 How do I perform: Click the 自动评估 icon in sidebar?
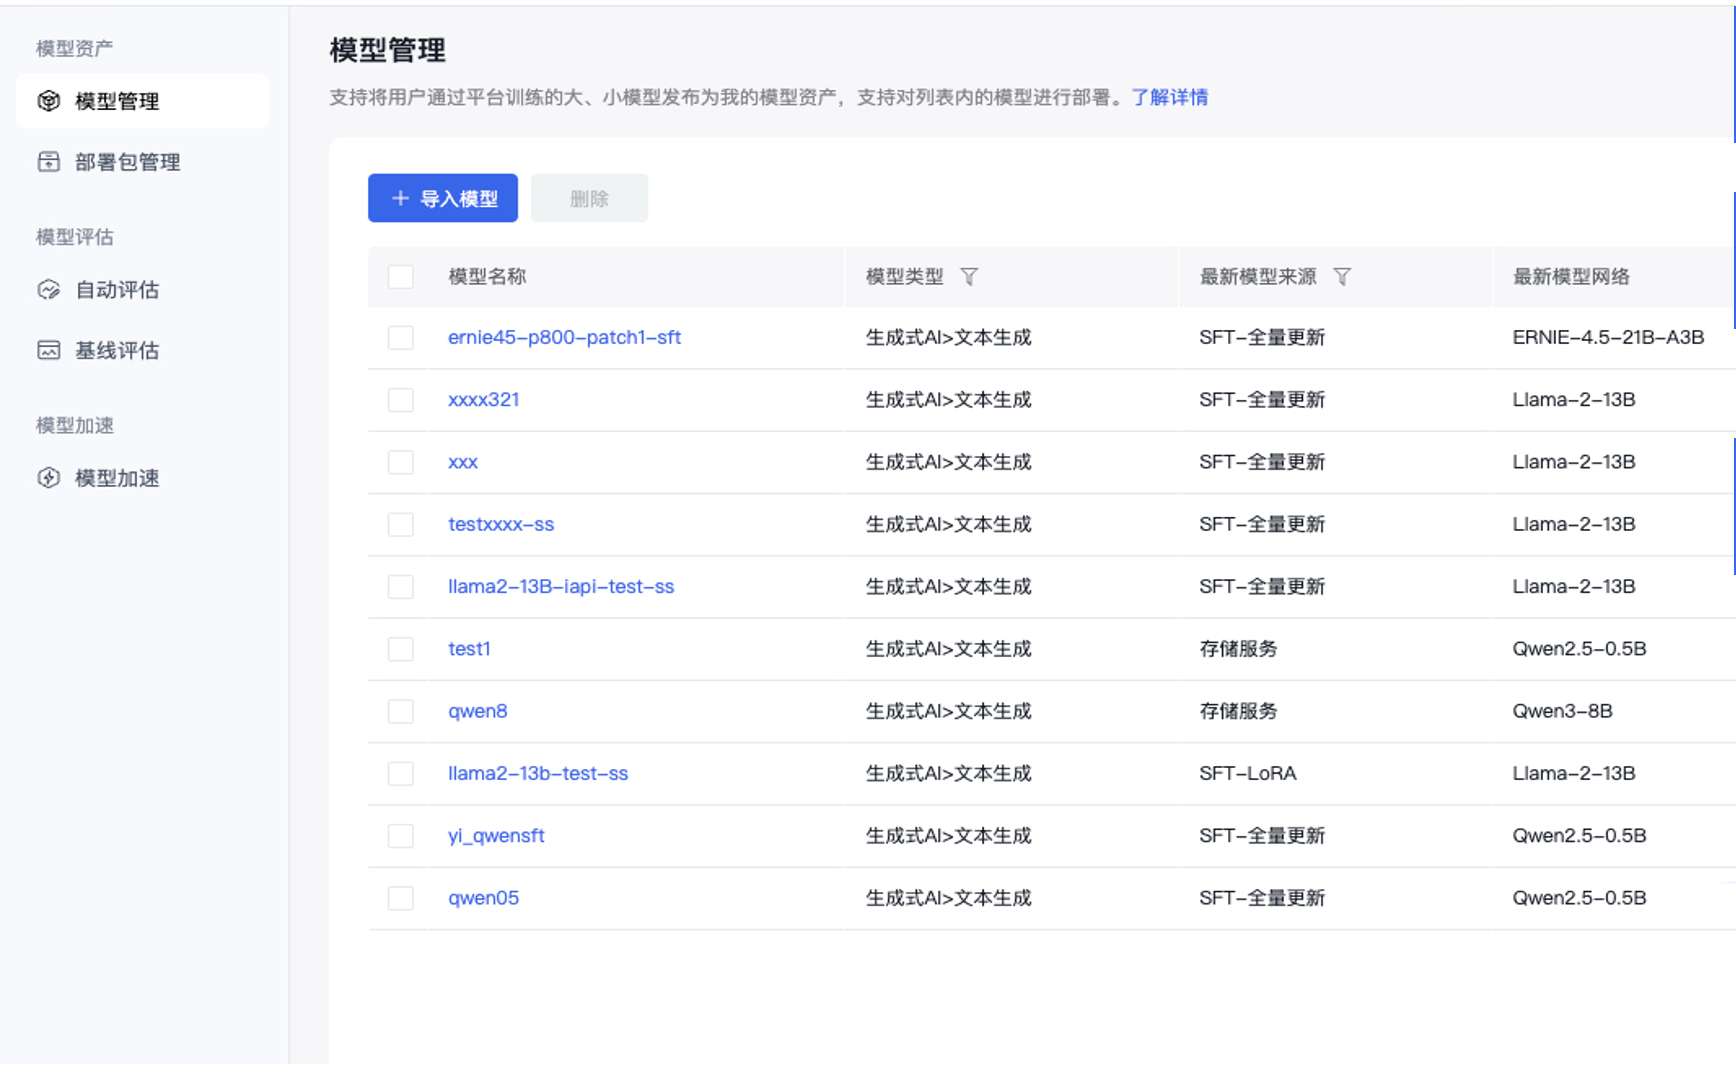pos(49,290)
